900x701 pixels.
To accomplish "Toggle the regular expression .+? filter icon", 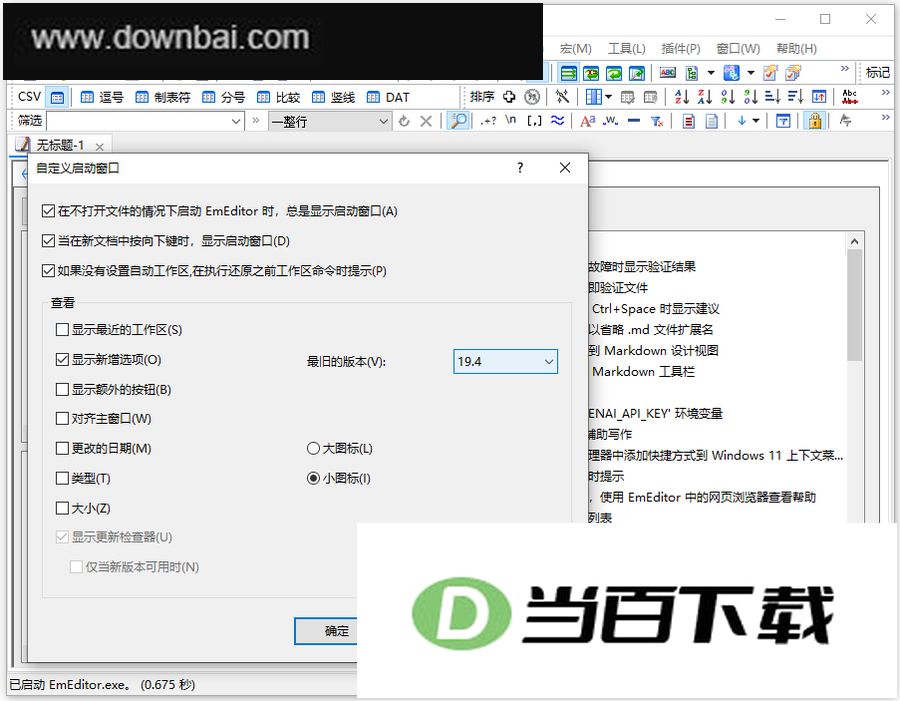I will coord(488,121).
